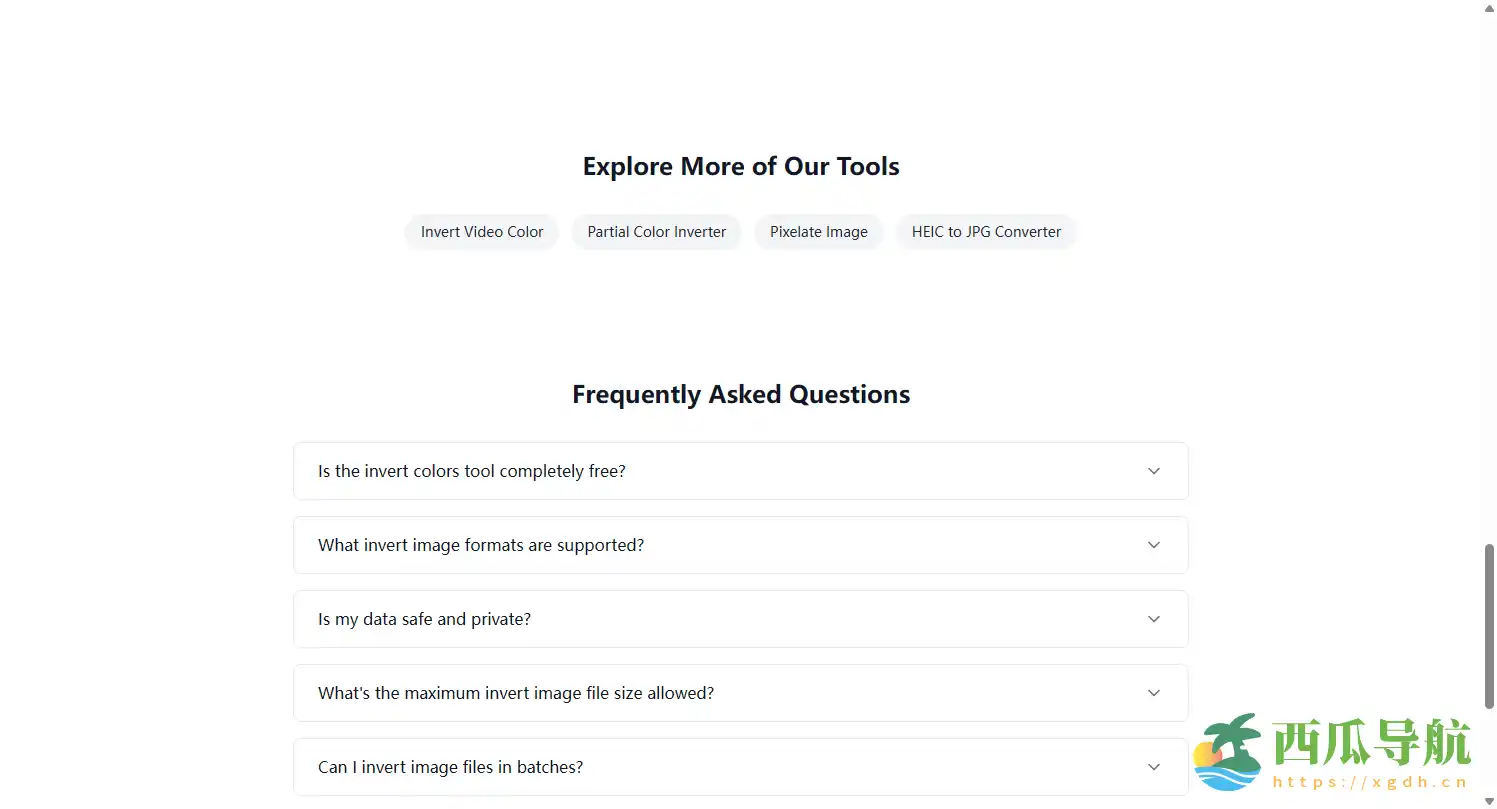The height and width of the screenshot is (809, 1497).
Task: Click the https://xgdh.cn watermark URL text
Action: point(1369,783)
